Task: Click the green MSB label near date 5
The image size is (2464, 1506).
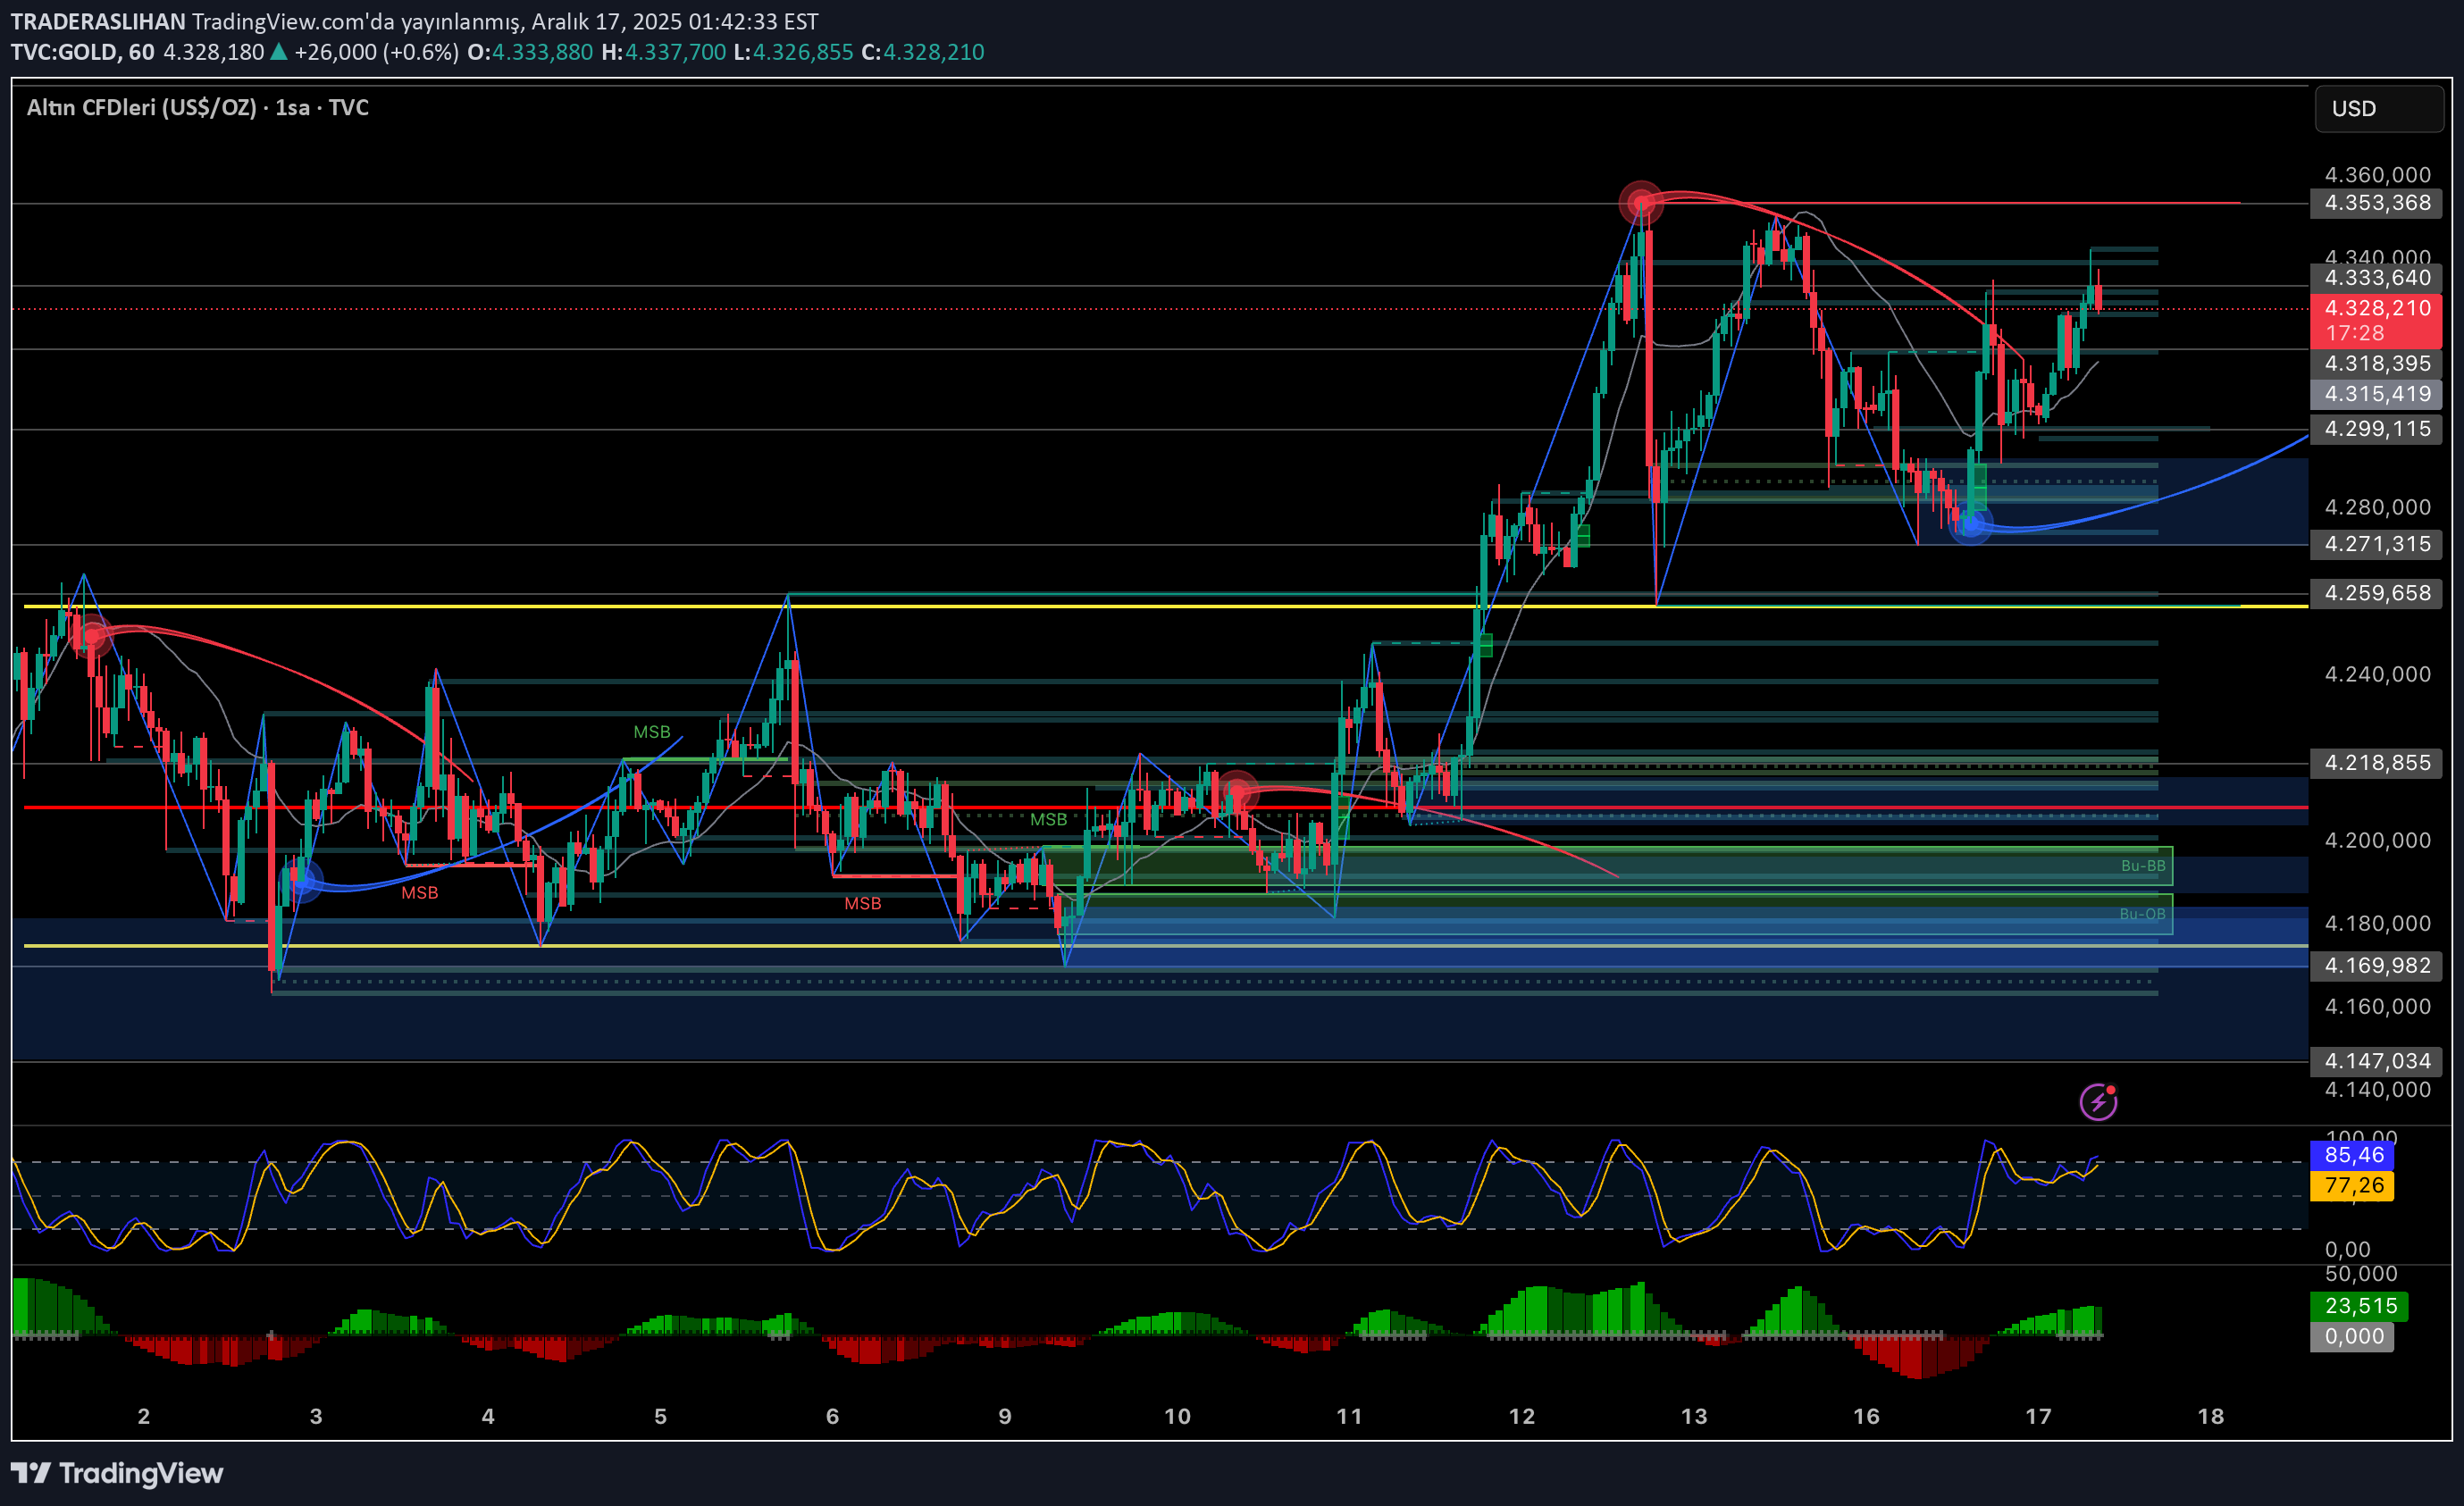Action: point(652,732)
